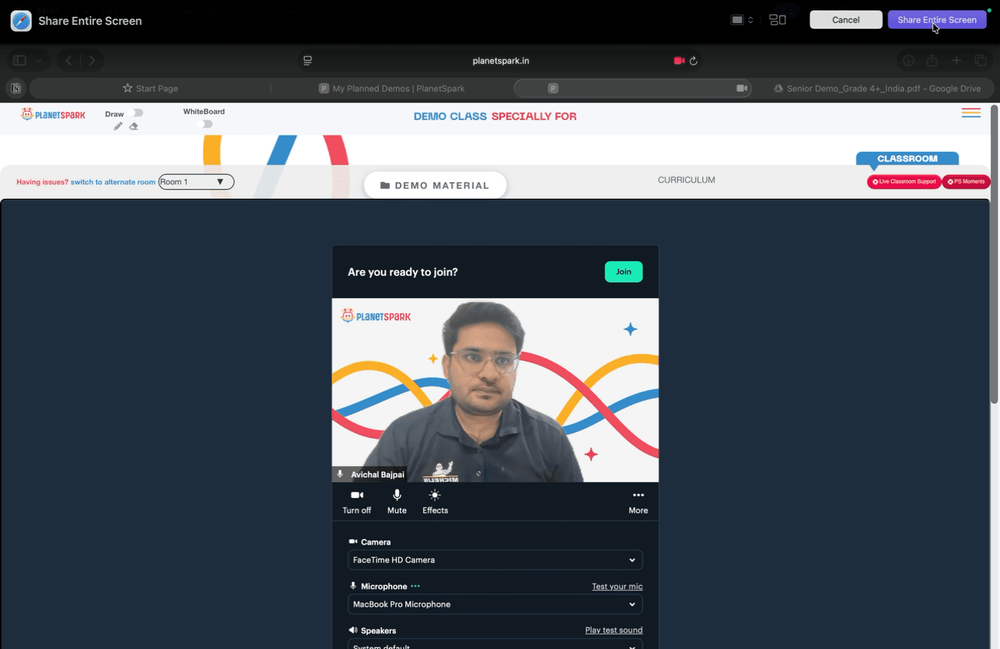Open Safari downloads icon
Viewport: 1000px width, 649px height.
tap(908, 61)
